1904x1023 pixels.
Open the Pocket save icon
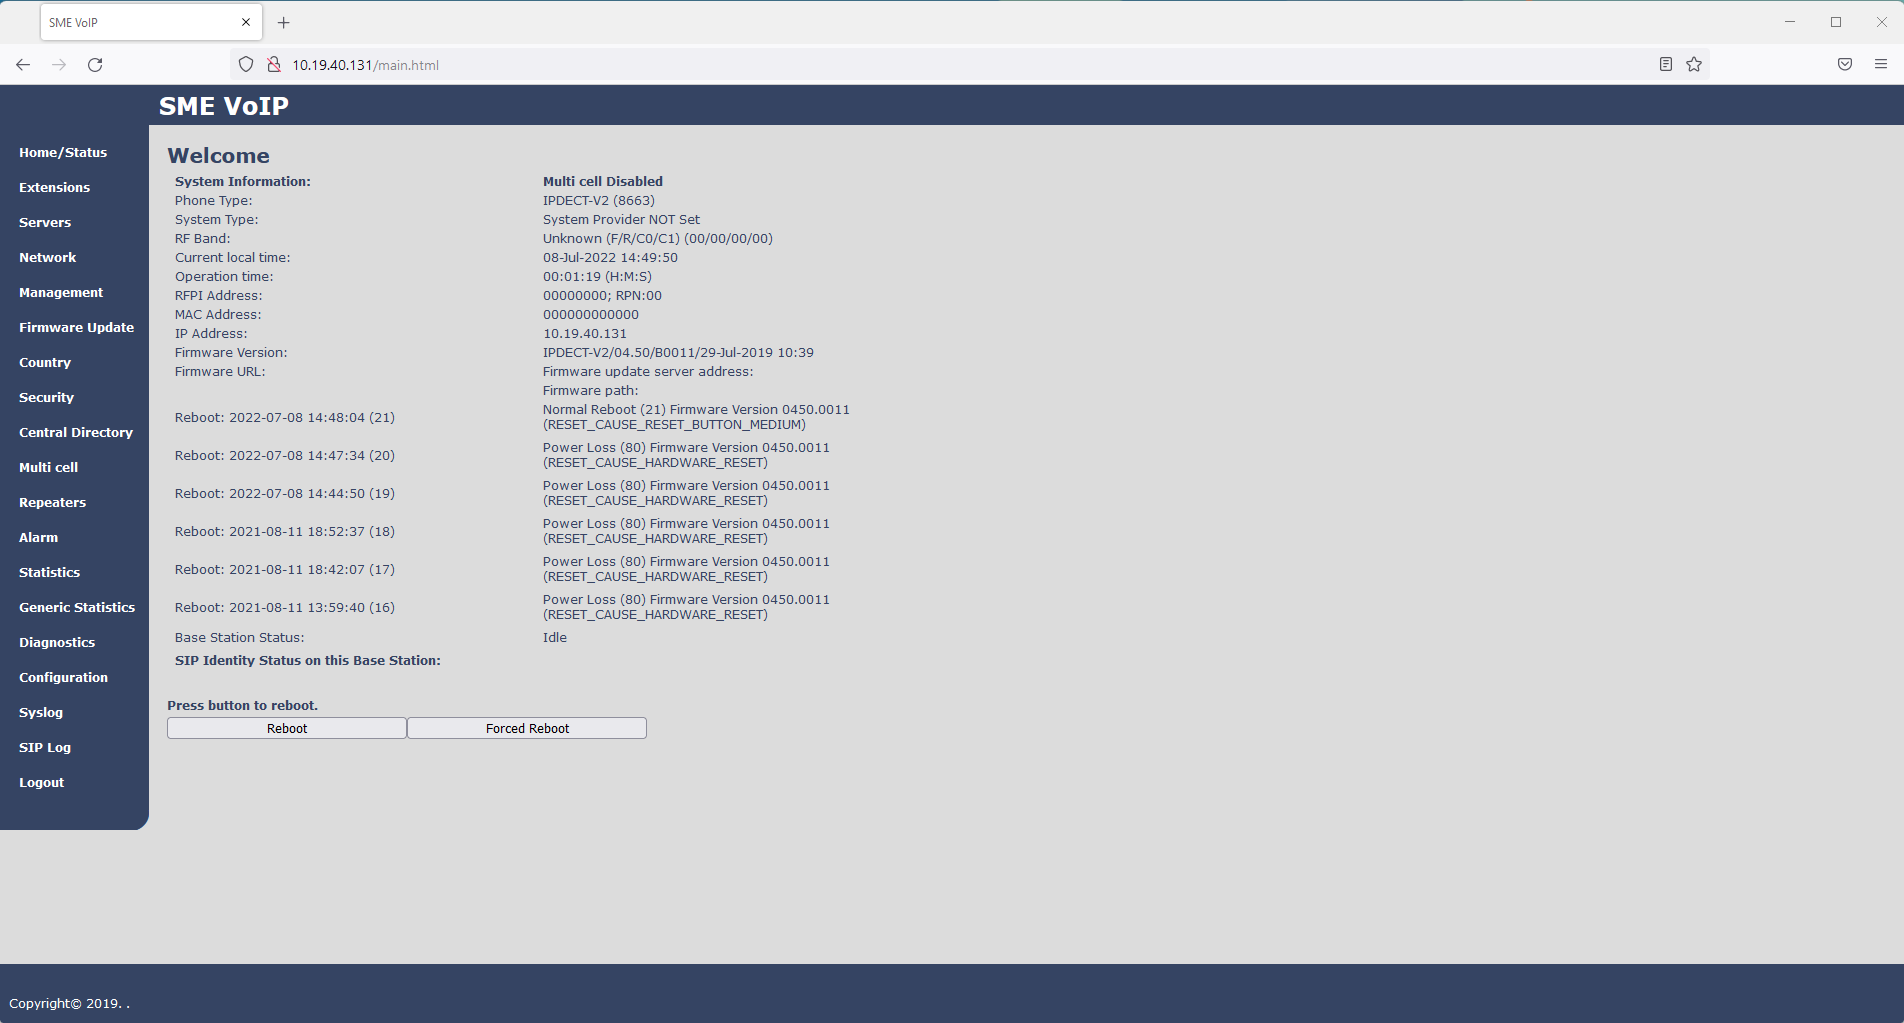pos(1845,65)
